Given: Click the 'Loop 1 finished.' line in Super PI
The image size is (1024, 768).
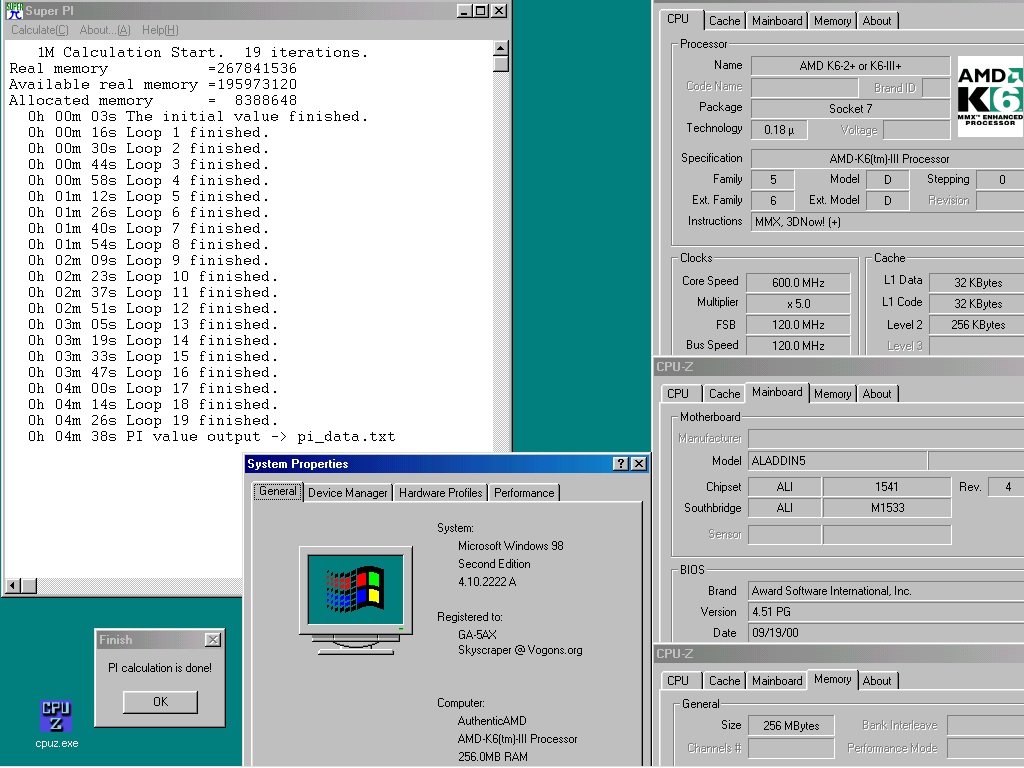Looking at the screenshot, I should tap(148, 133).
